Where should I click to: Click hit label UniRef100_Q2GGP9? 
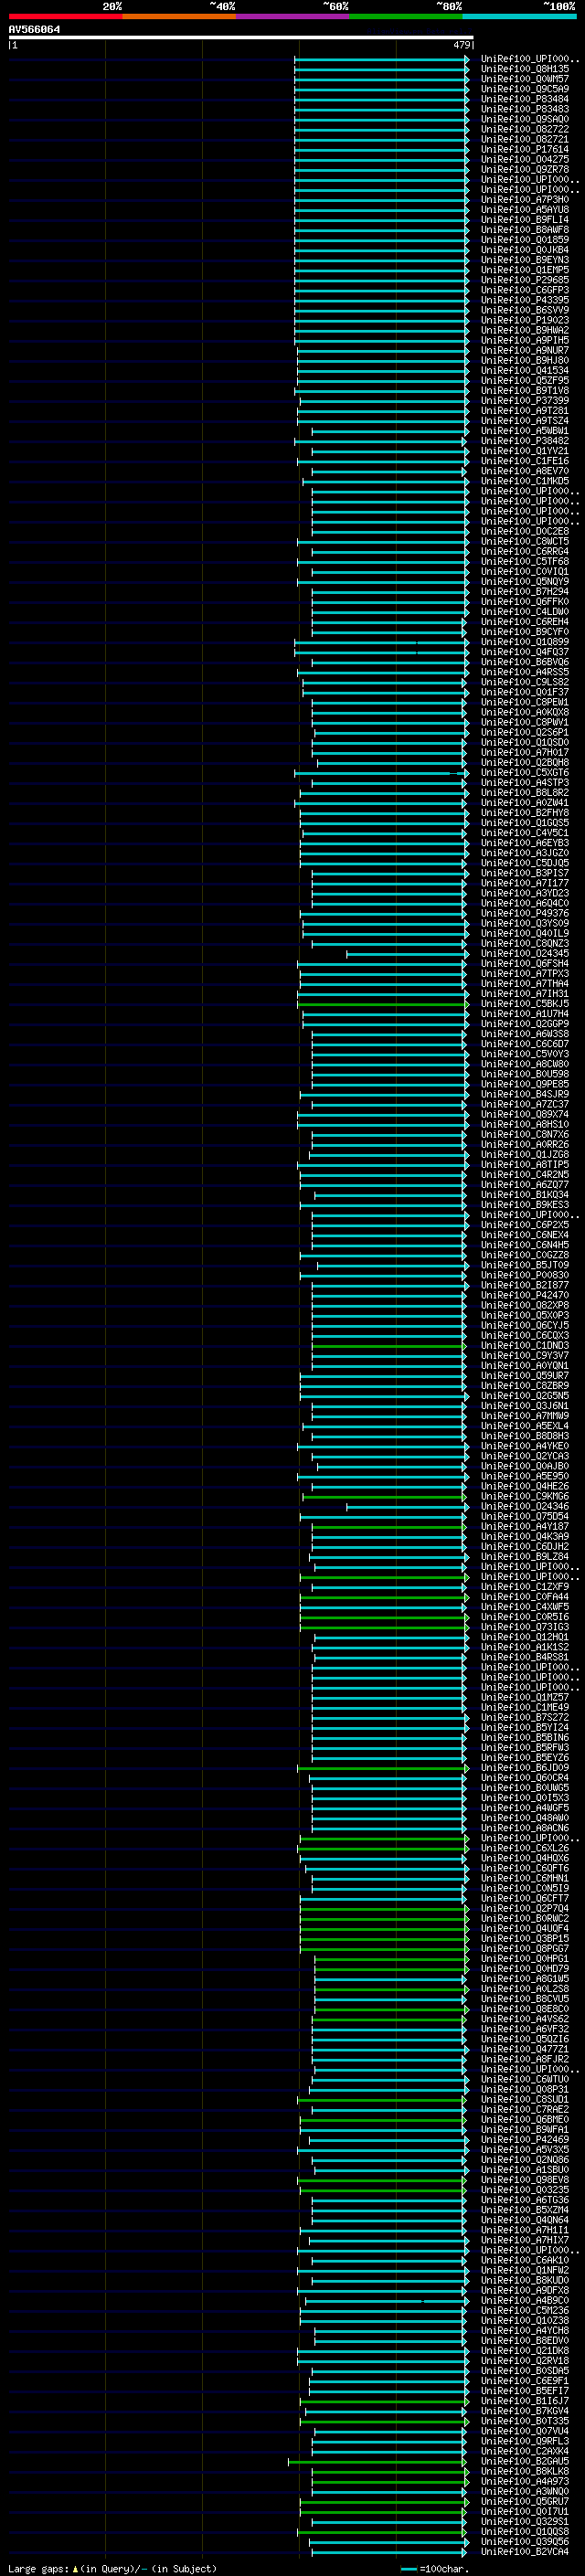pyautogui.click(x=525, y=1024)
